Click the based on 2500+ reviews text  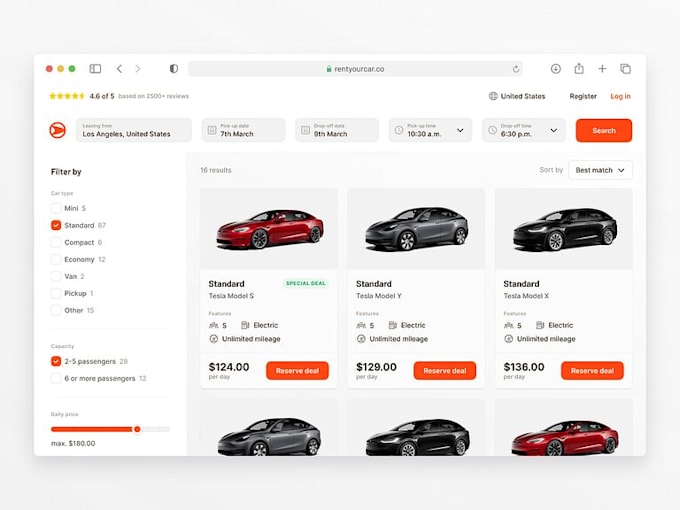coord(154,96)
